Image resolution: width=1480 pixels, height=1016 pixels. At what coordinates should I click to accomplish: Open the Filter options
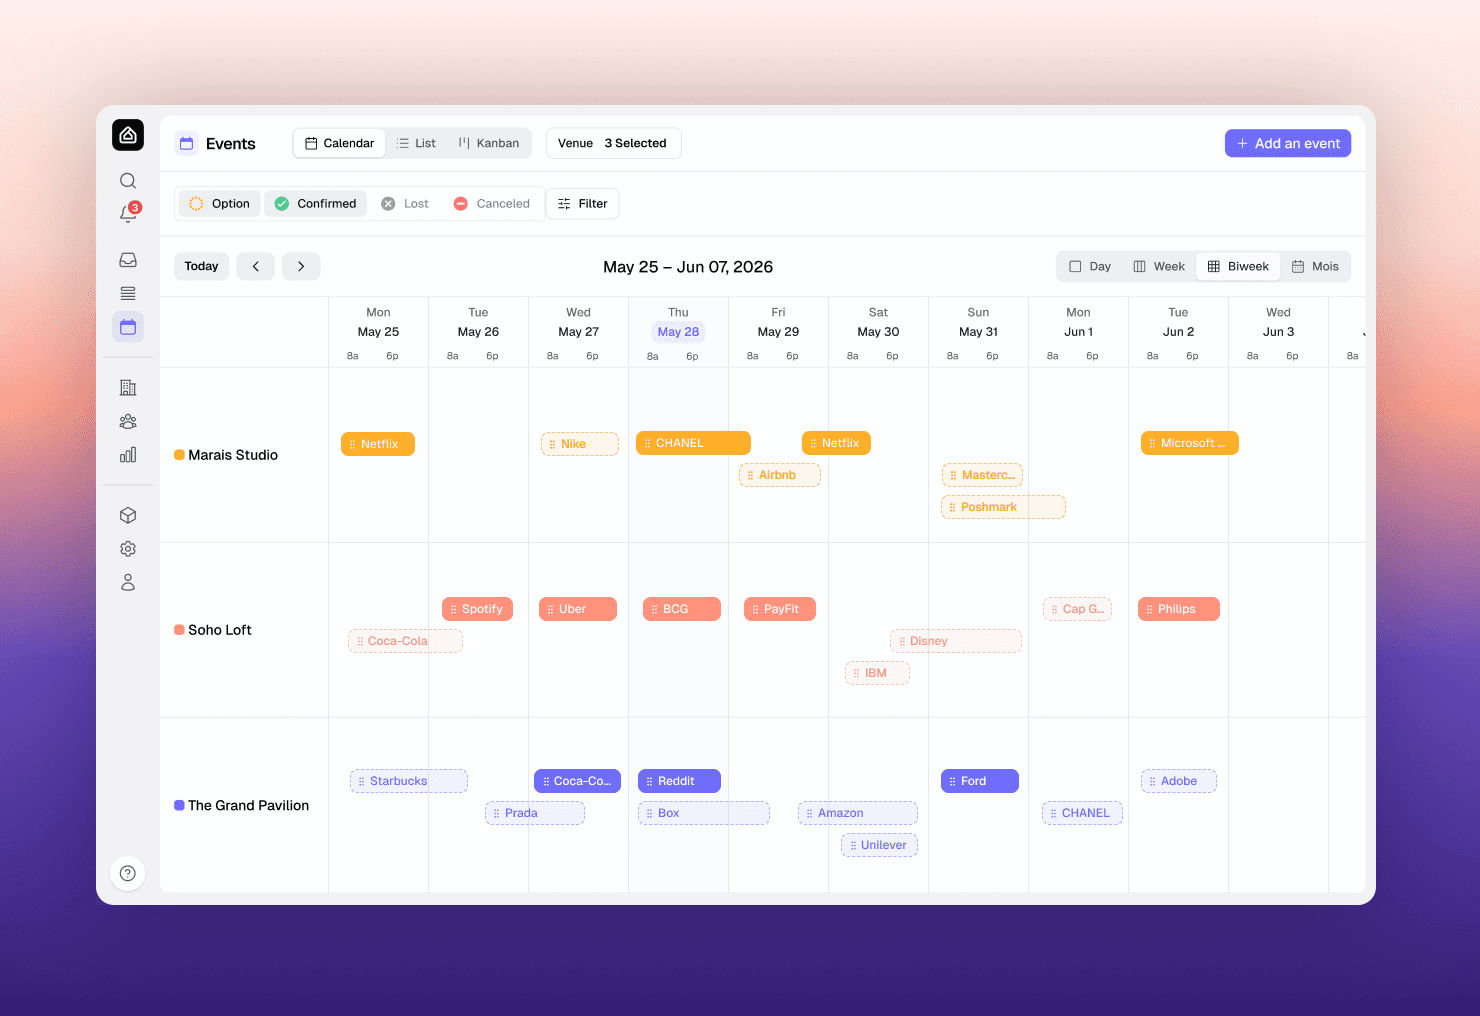pos(583,203)
